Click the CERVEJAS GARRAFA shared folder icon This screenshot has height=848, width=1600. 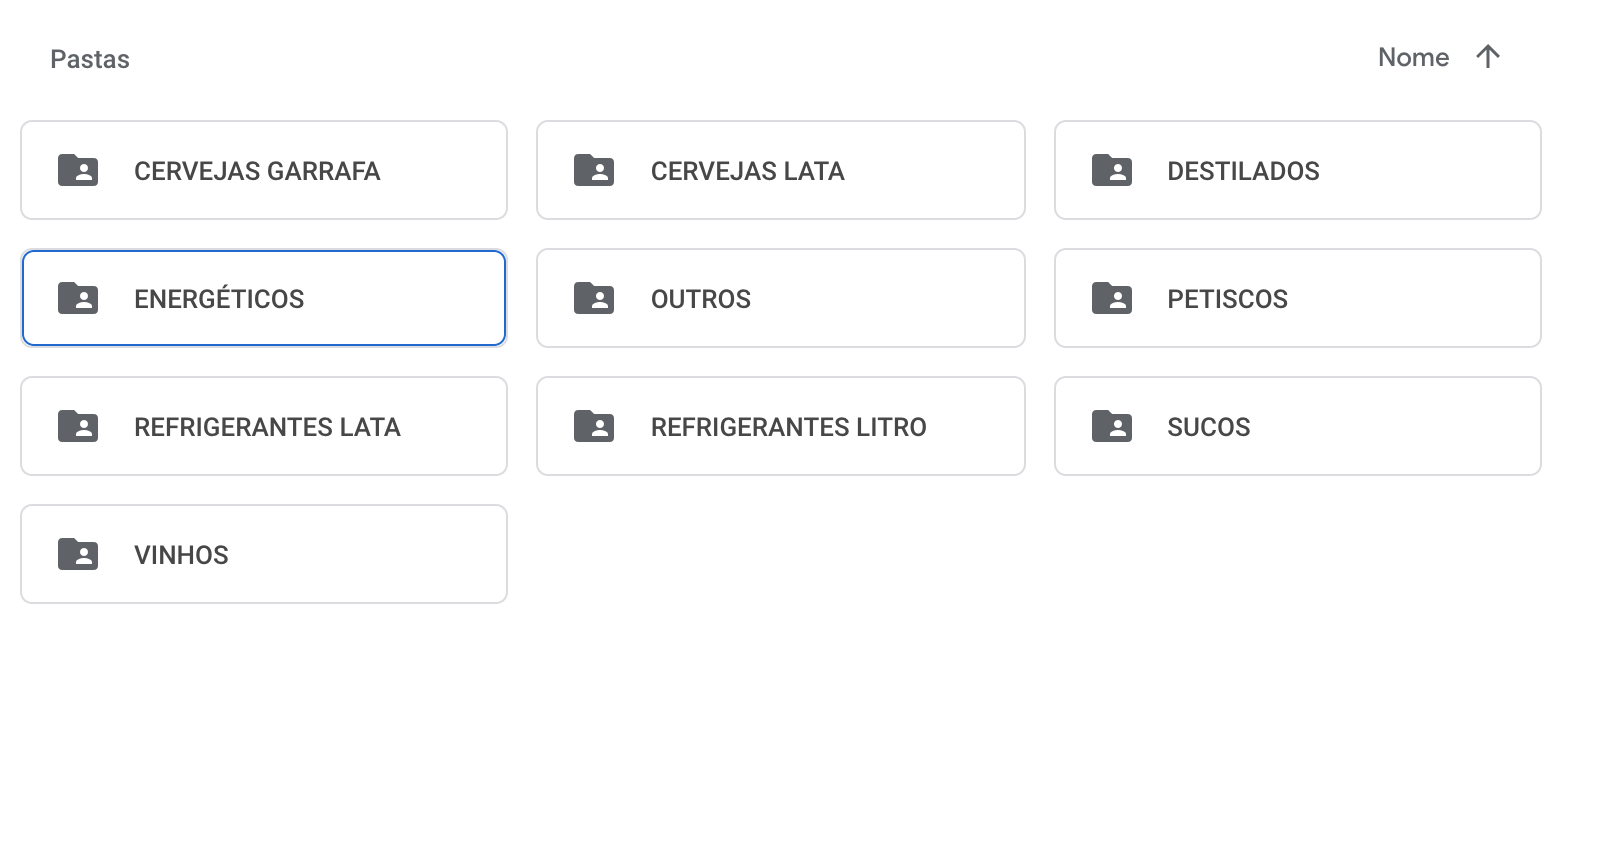coord(78,171)
